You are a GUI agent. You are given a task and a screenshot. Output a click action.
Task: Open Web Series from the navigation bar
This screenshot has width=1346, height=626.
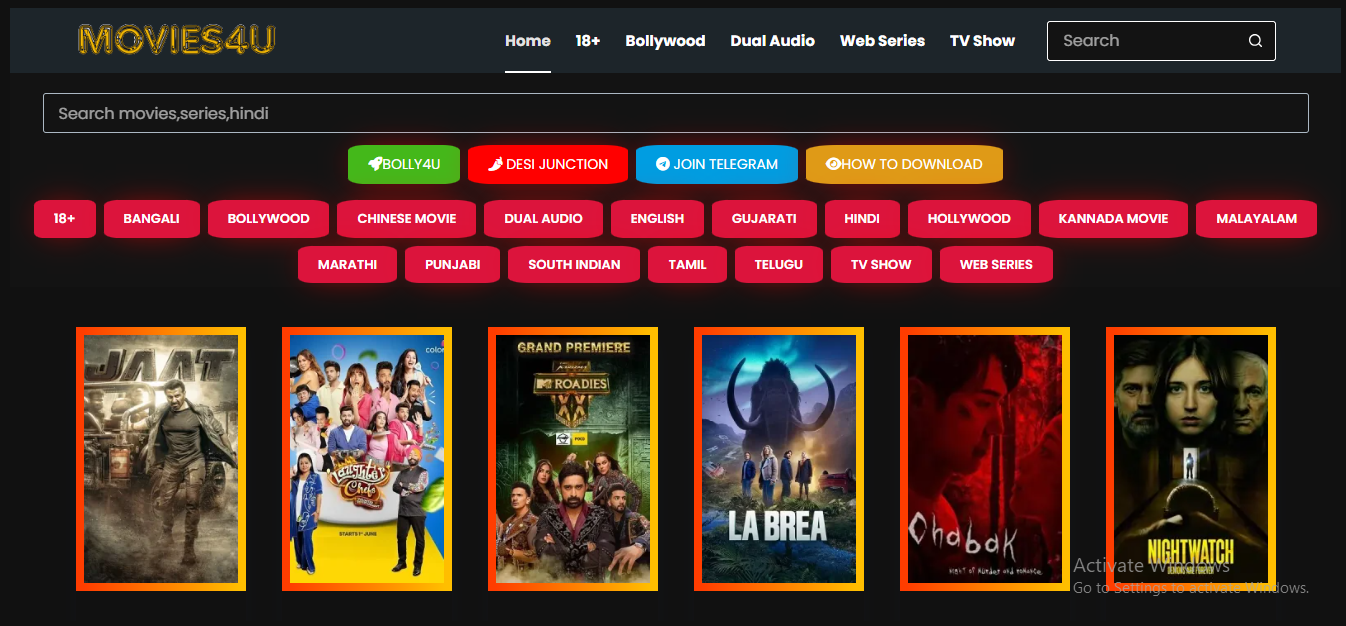(882, 41)
